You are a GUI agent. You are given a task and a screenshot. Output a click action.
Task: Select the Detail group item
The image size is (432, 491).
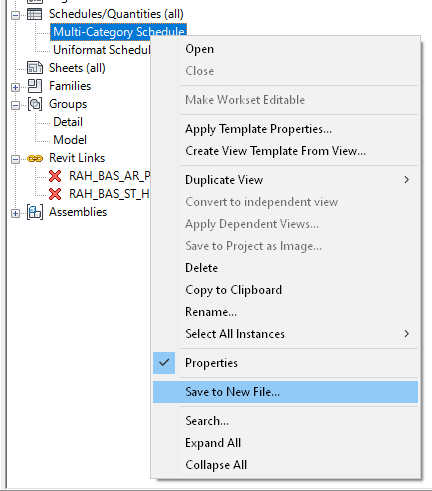click(68, 122)
